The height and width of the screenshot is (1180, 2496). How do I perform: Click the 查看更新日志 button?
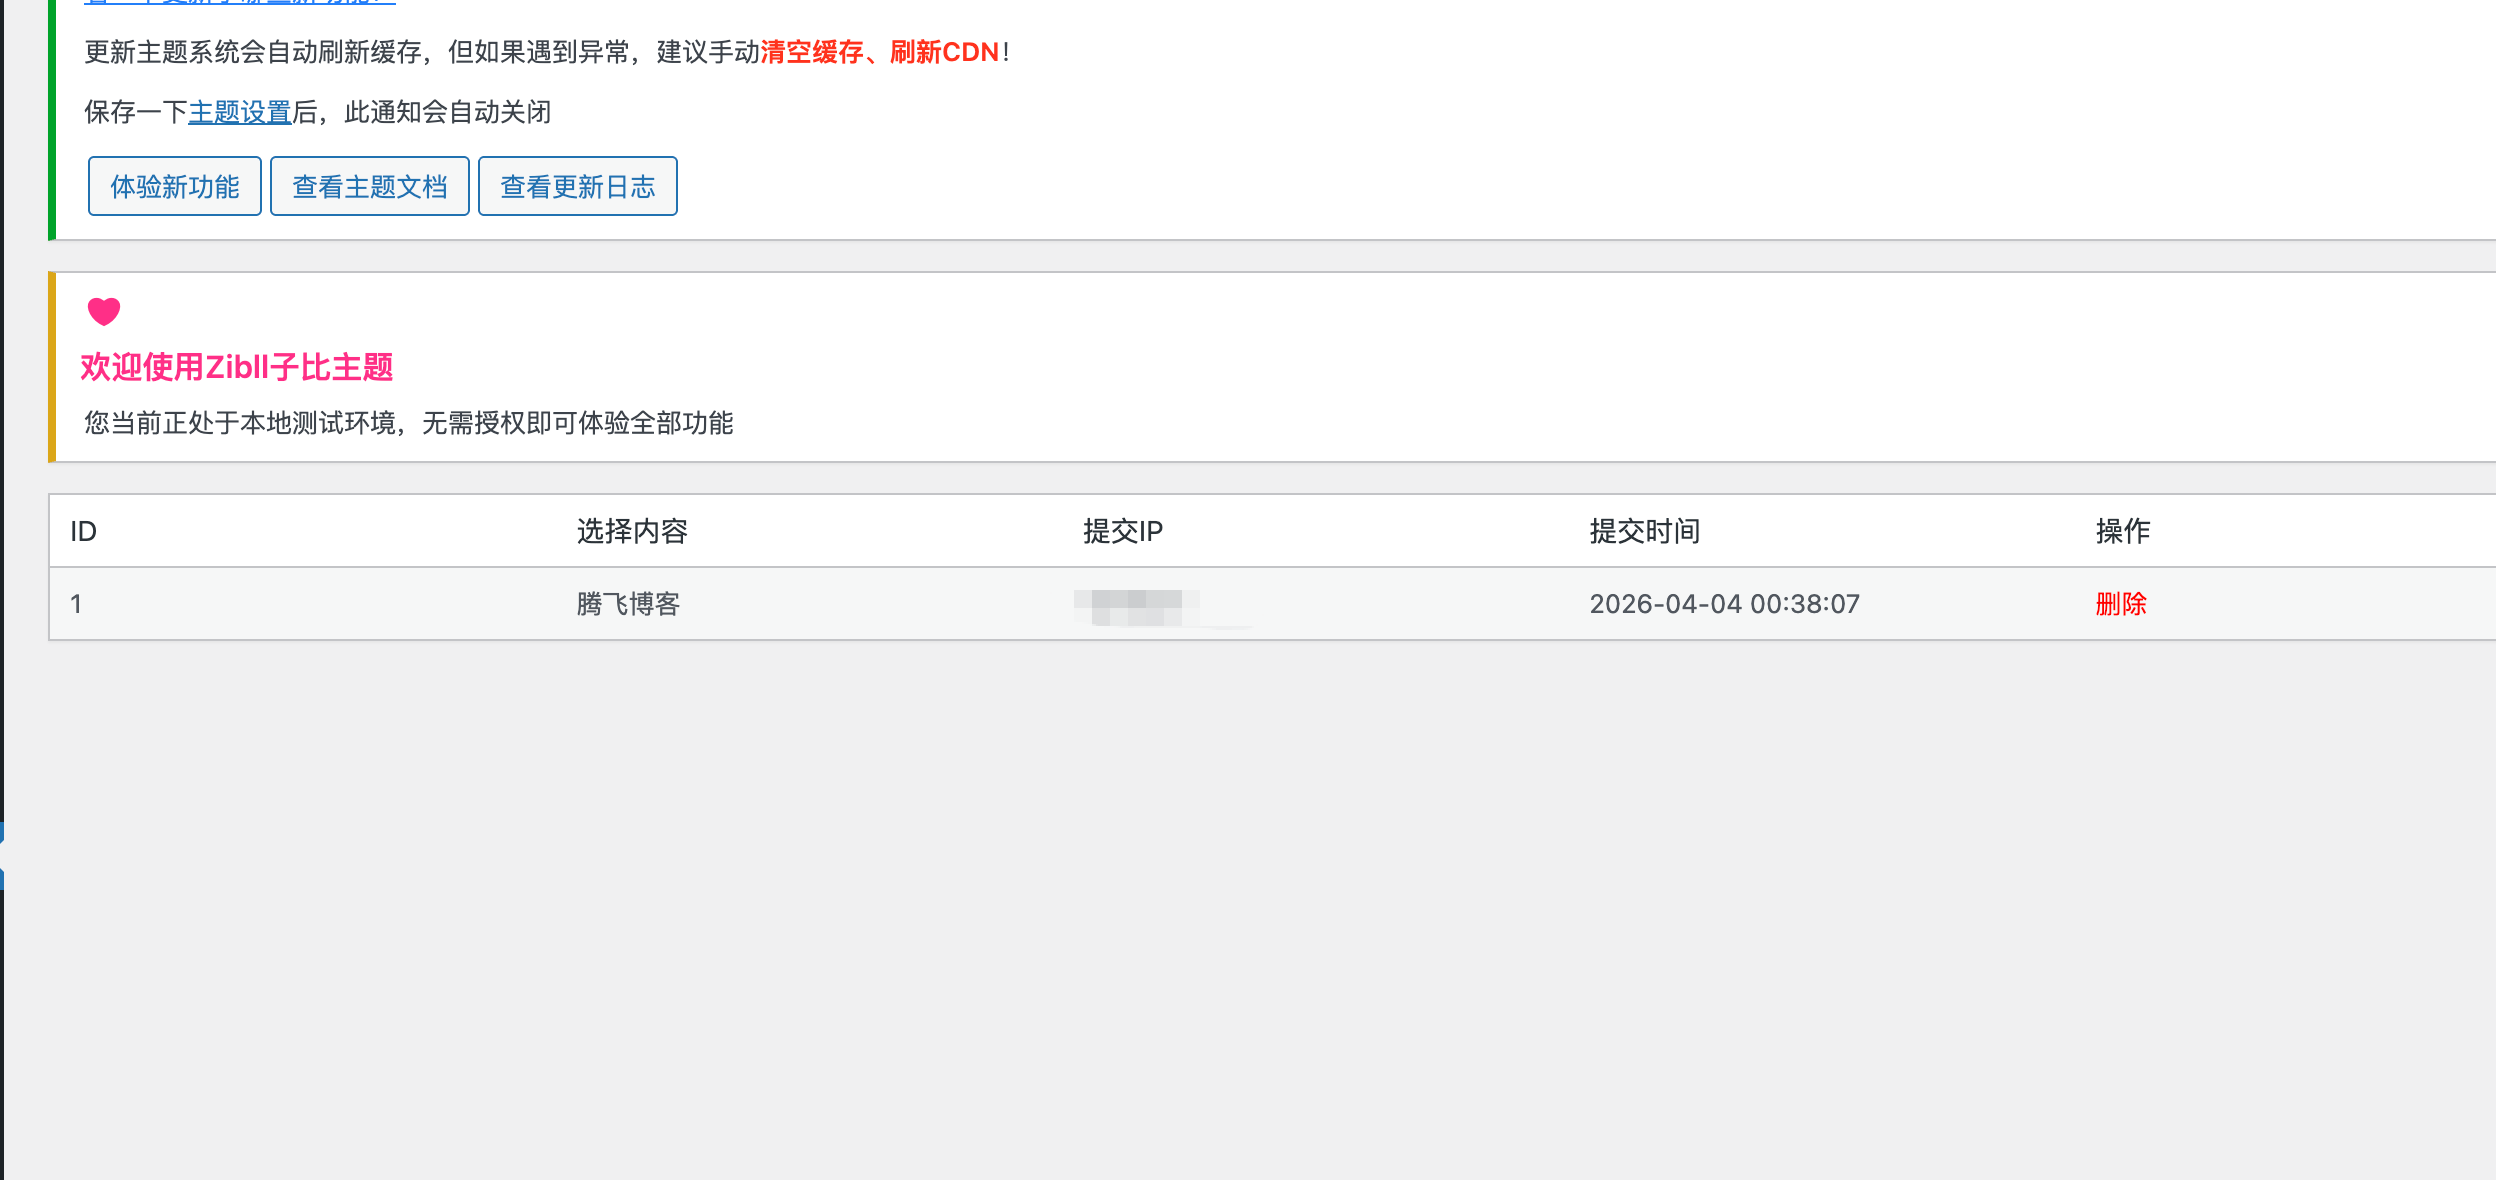pyautogui.click(x=577, y=186)
